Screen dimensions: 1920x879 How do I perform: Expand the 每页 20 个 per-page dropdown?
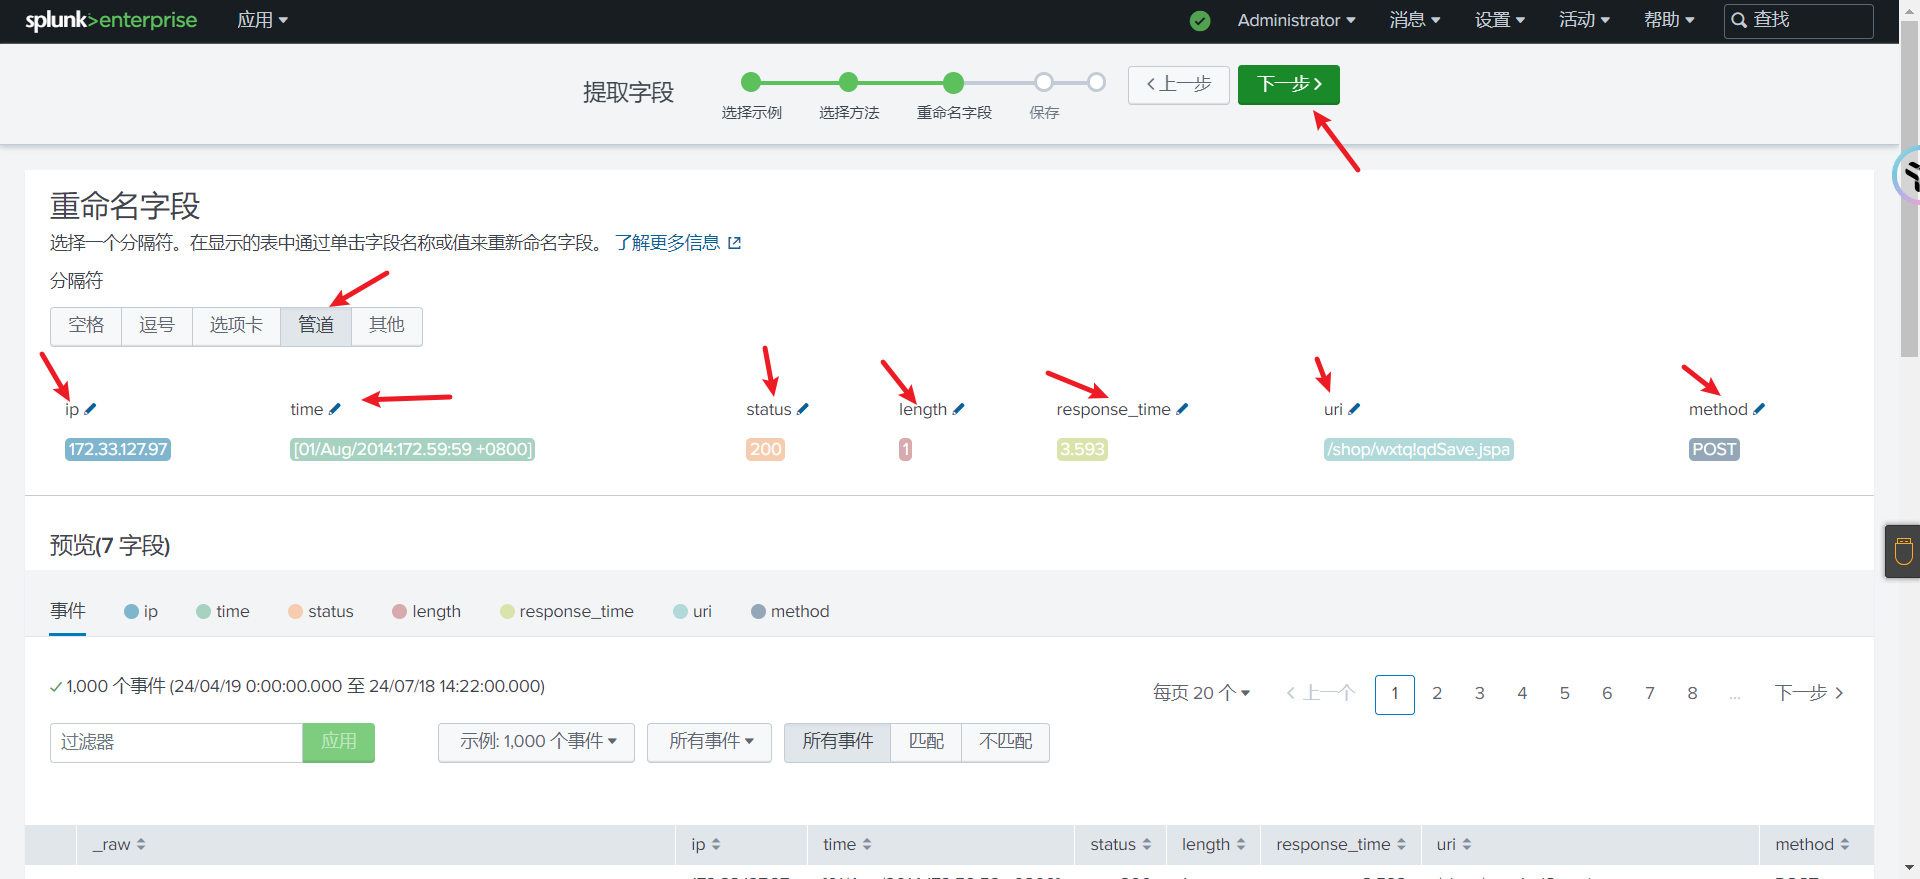coord(1201,693)
